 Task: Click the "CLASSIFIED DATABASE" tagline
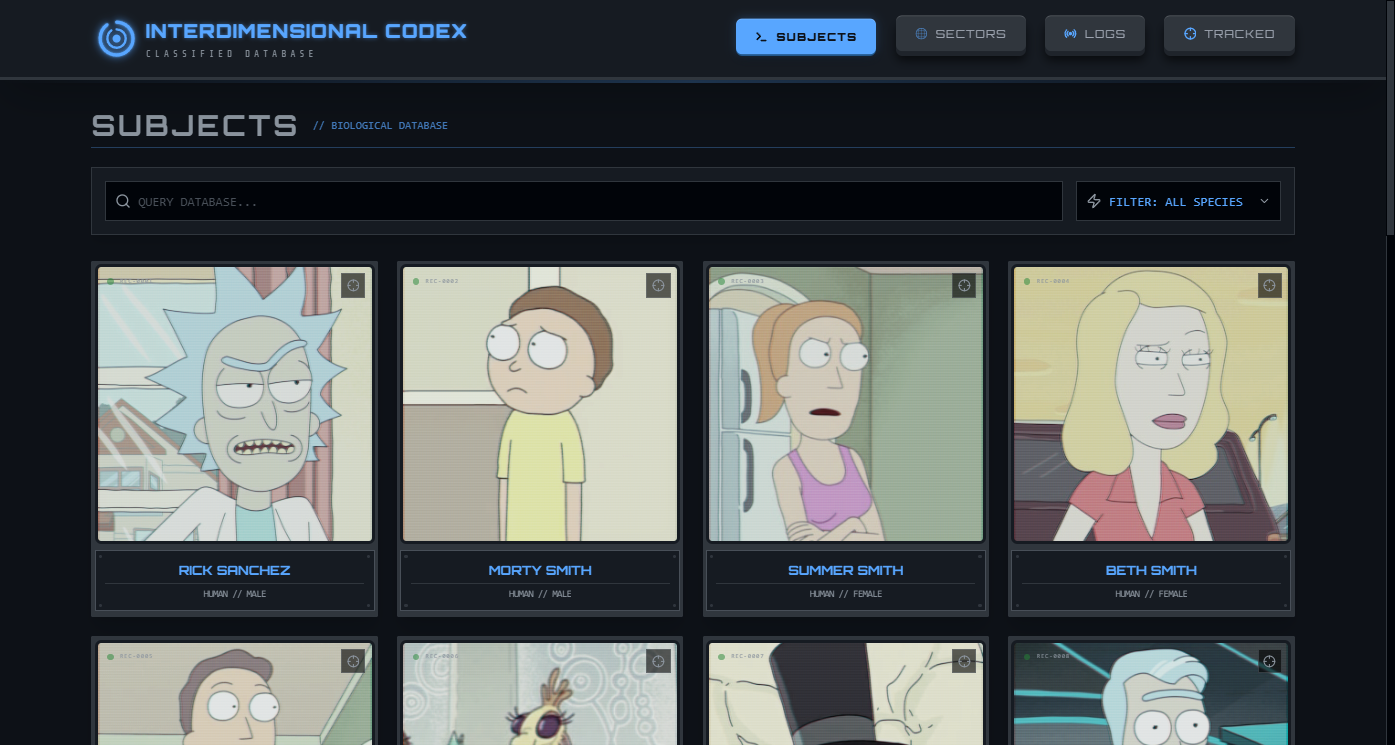click(231, 54)
